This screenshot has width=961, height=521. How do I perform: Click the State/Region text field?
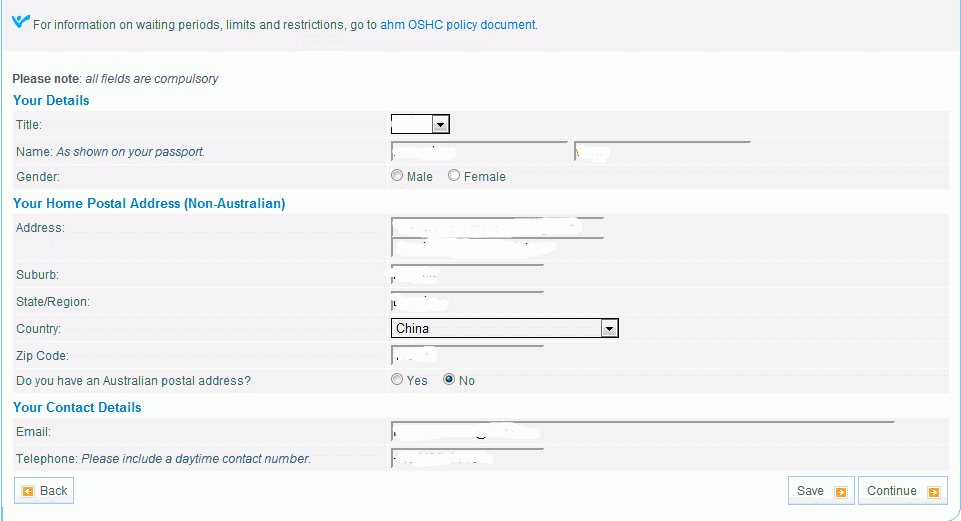467,301
